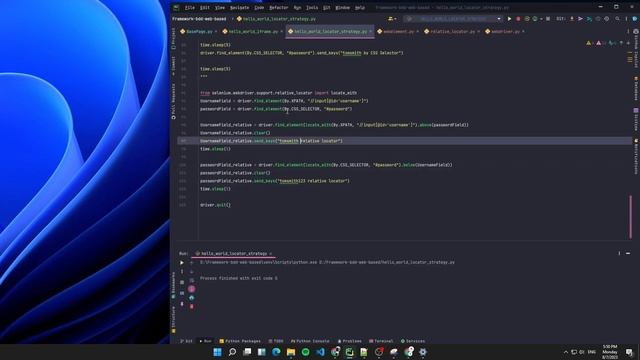Open the Terminal tool window
The height and width of the screenshot is (360, 640).
tap(381, 341)
